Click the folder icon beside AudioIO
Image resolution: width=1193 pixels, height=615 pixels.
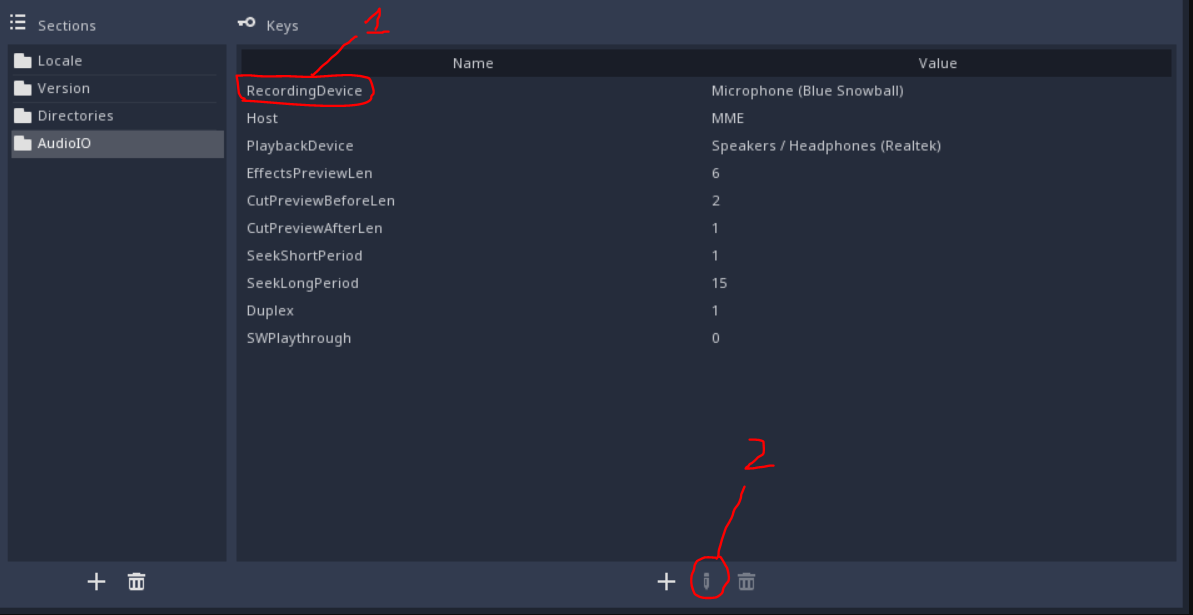(22, 143)
